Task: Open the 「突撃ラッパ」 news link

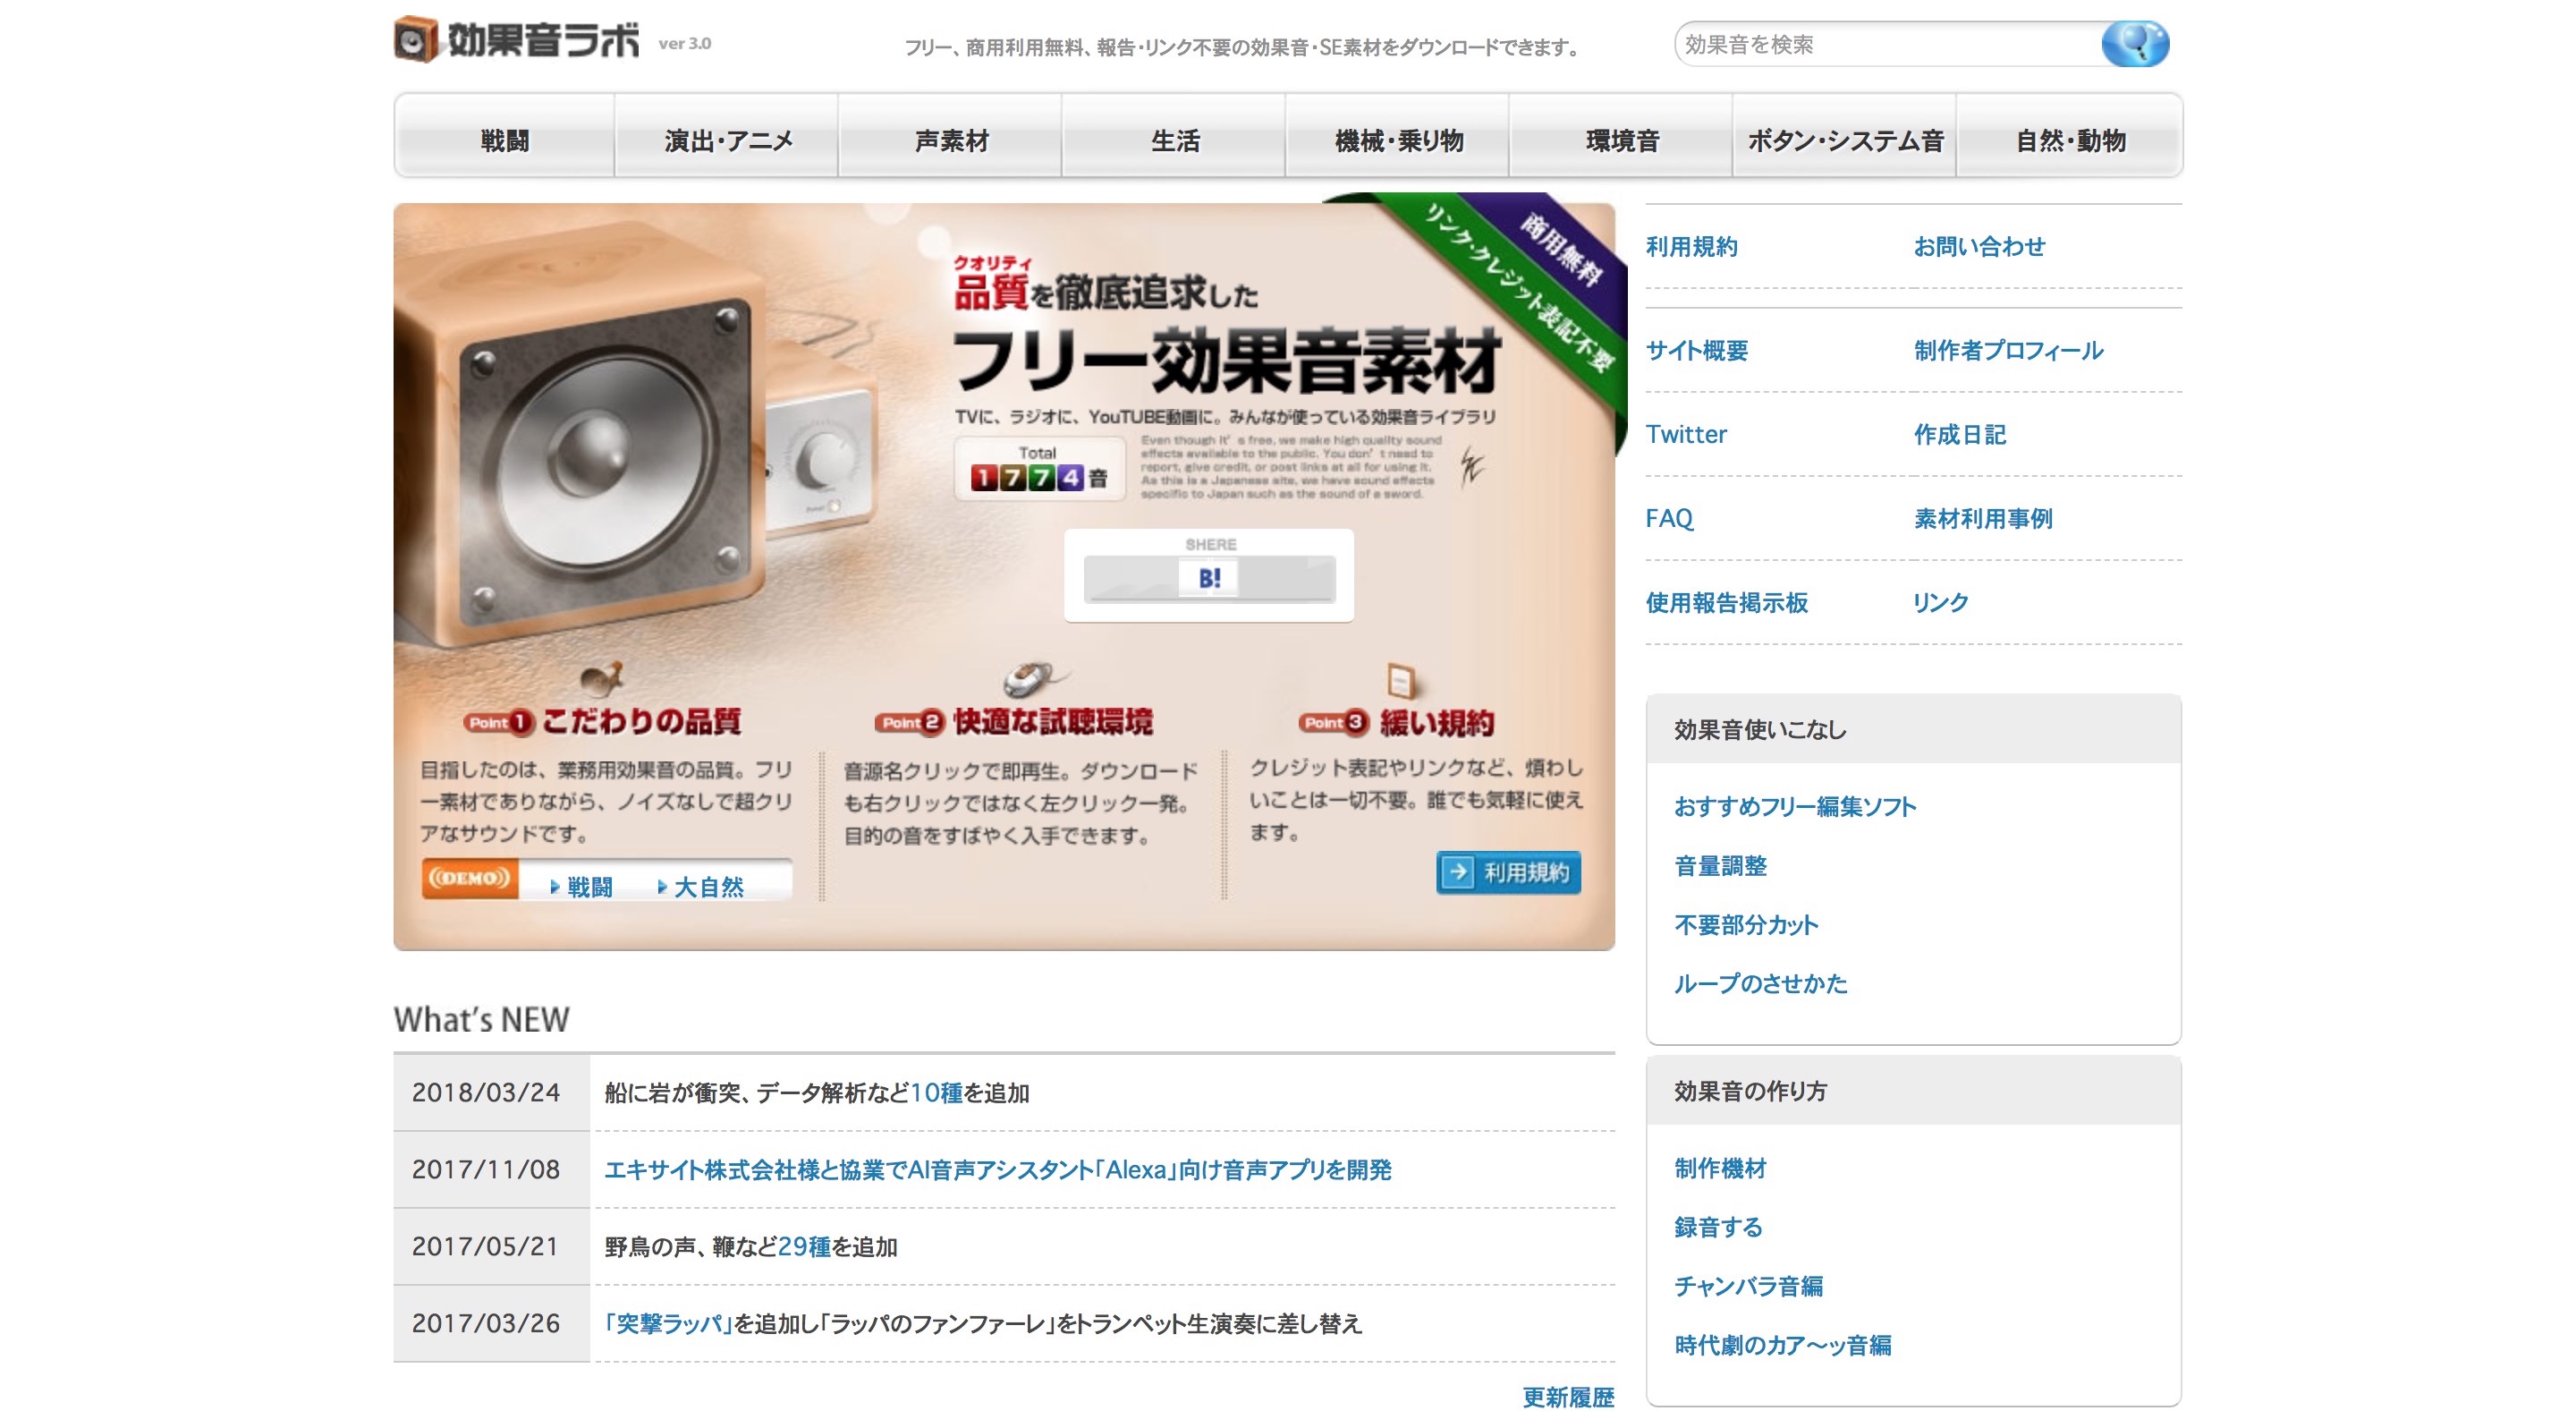Action: tap(669, 1323)
